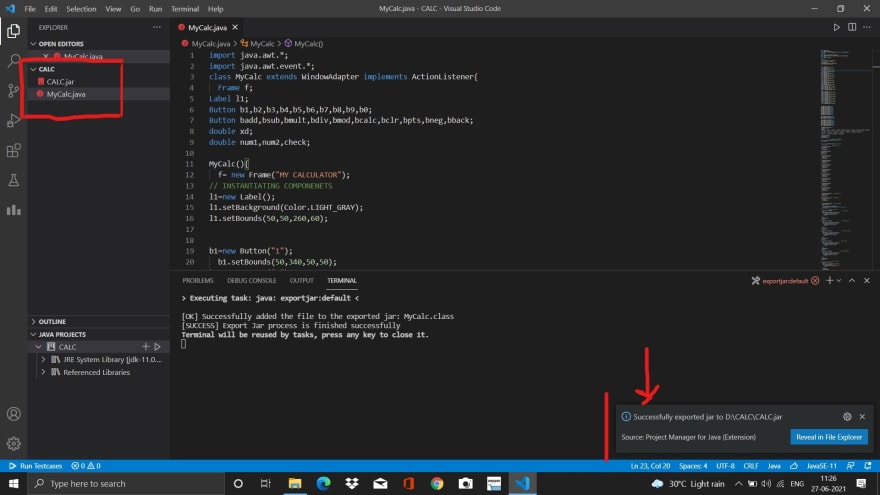
Task: Run the Java file using the play icon
Action: point(836,27)
